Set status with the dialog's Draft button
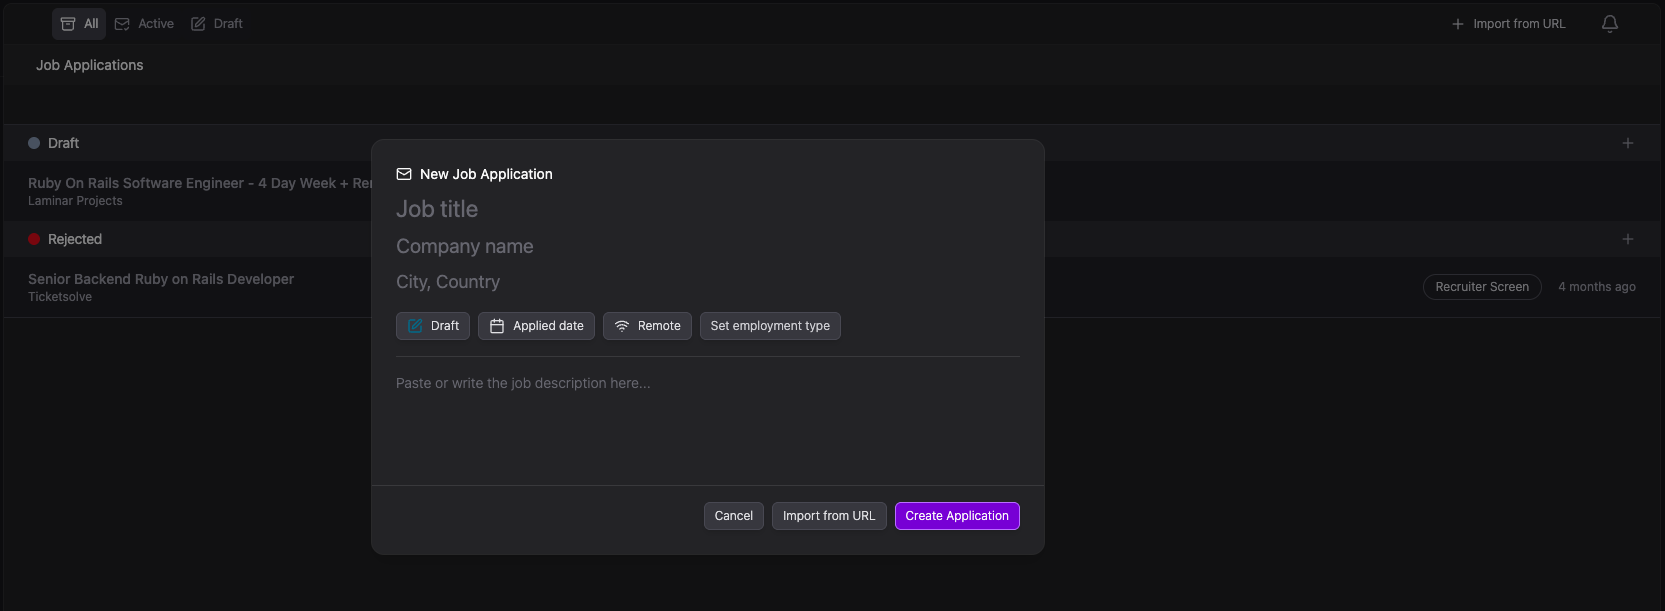The image size is (1665, 611). coord(433,326)
